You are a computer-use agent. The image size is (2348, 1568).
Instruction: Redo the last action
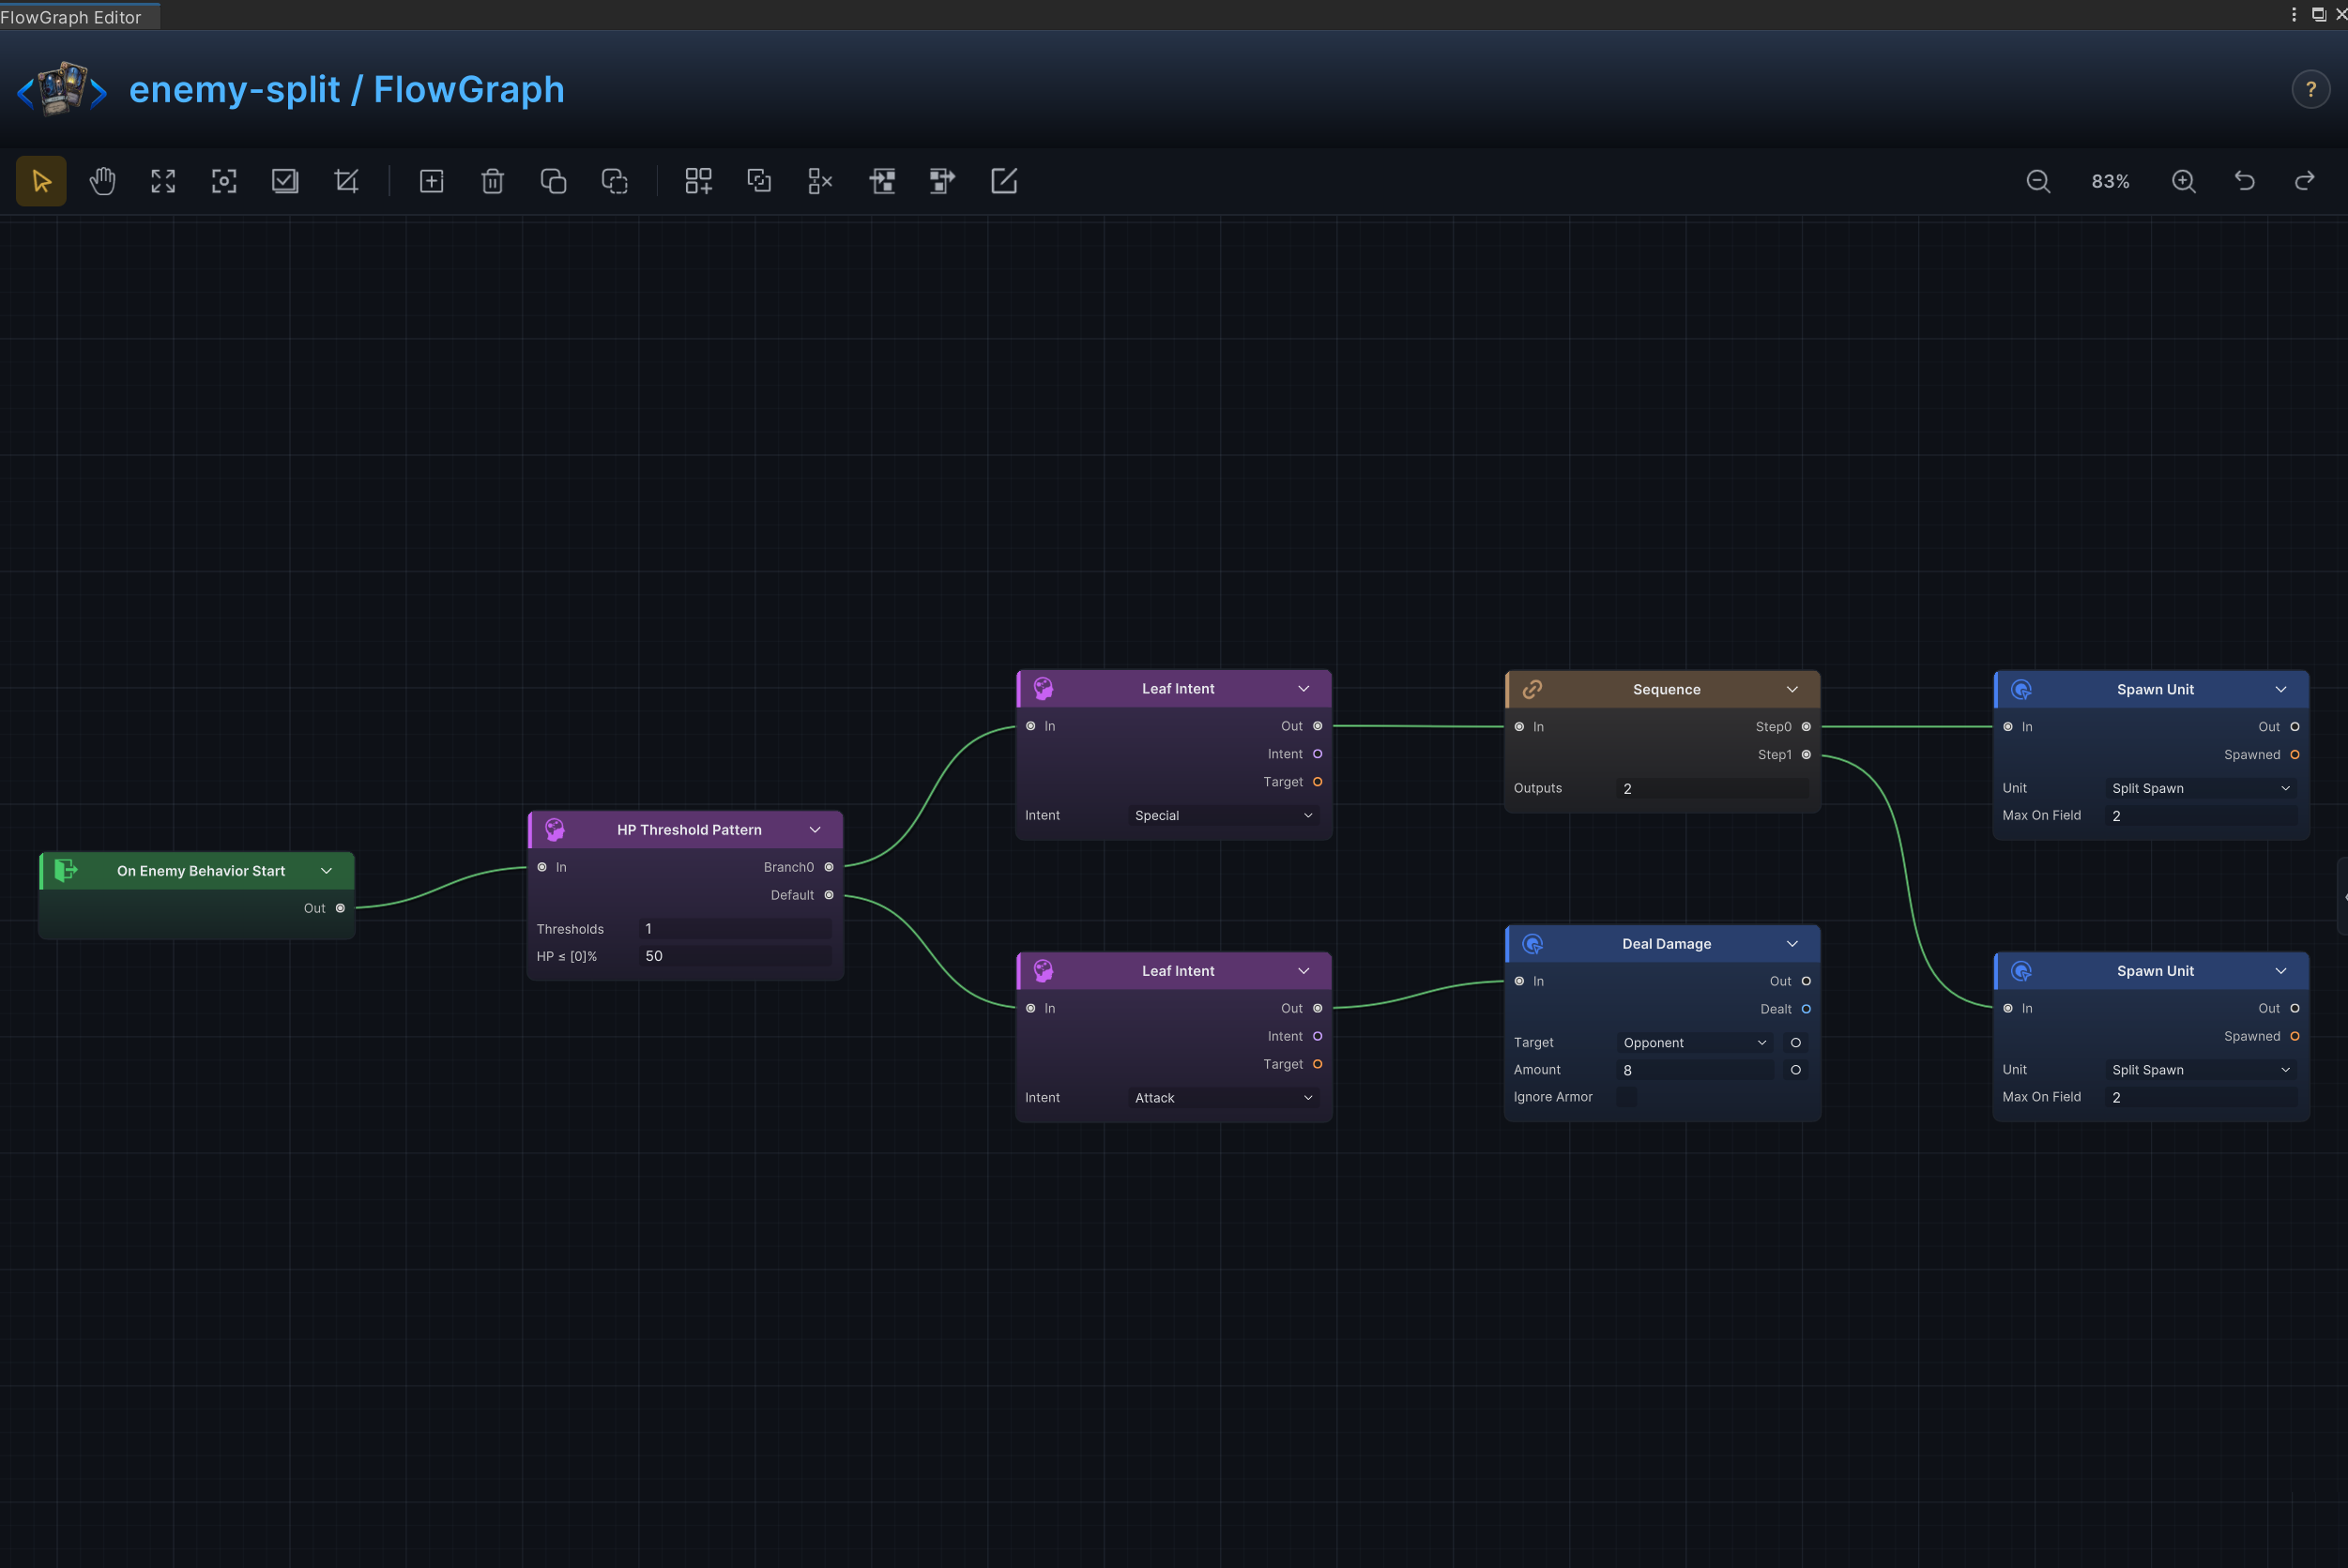pos(2304,181)
